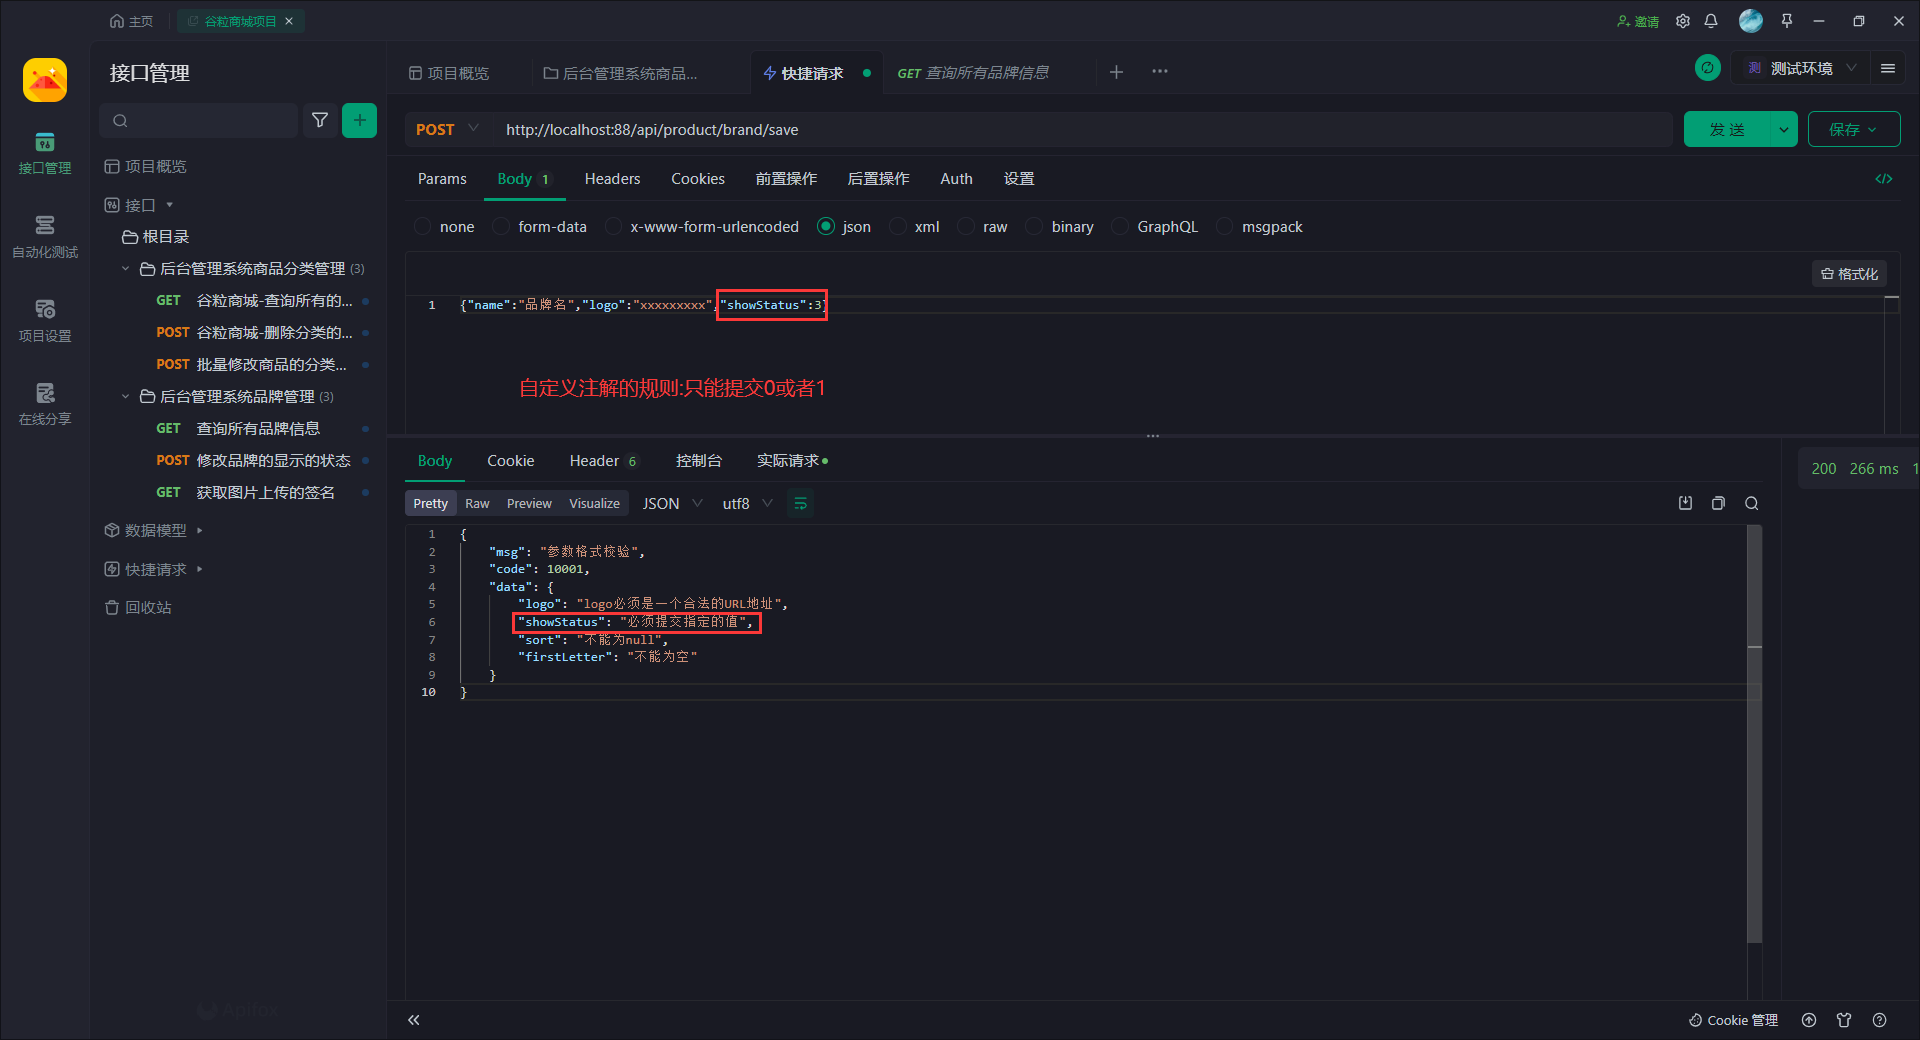Open 项目设置 in the left sidebar
This screenshot has height=1040, width=1920.
coord(45,320)
